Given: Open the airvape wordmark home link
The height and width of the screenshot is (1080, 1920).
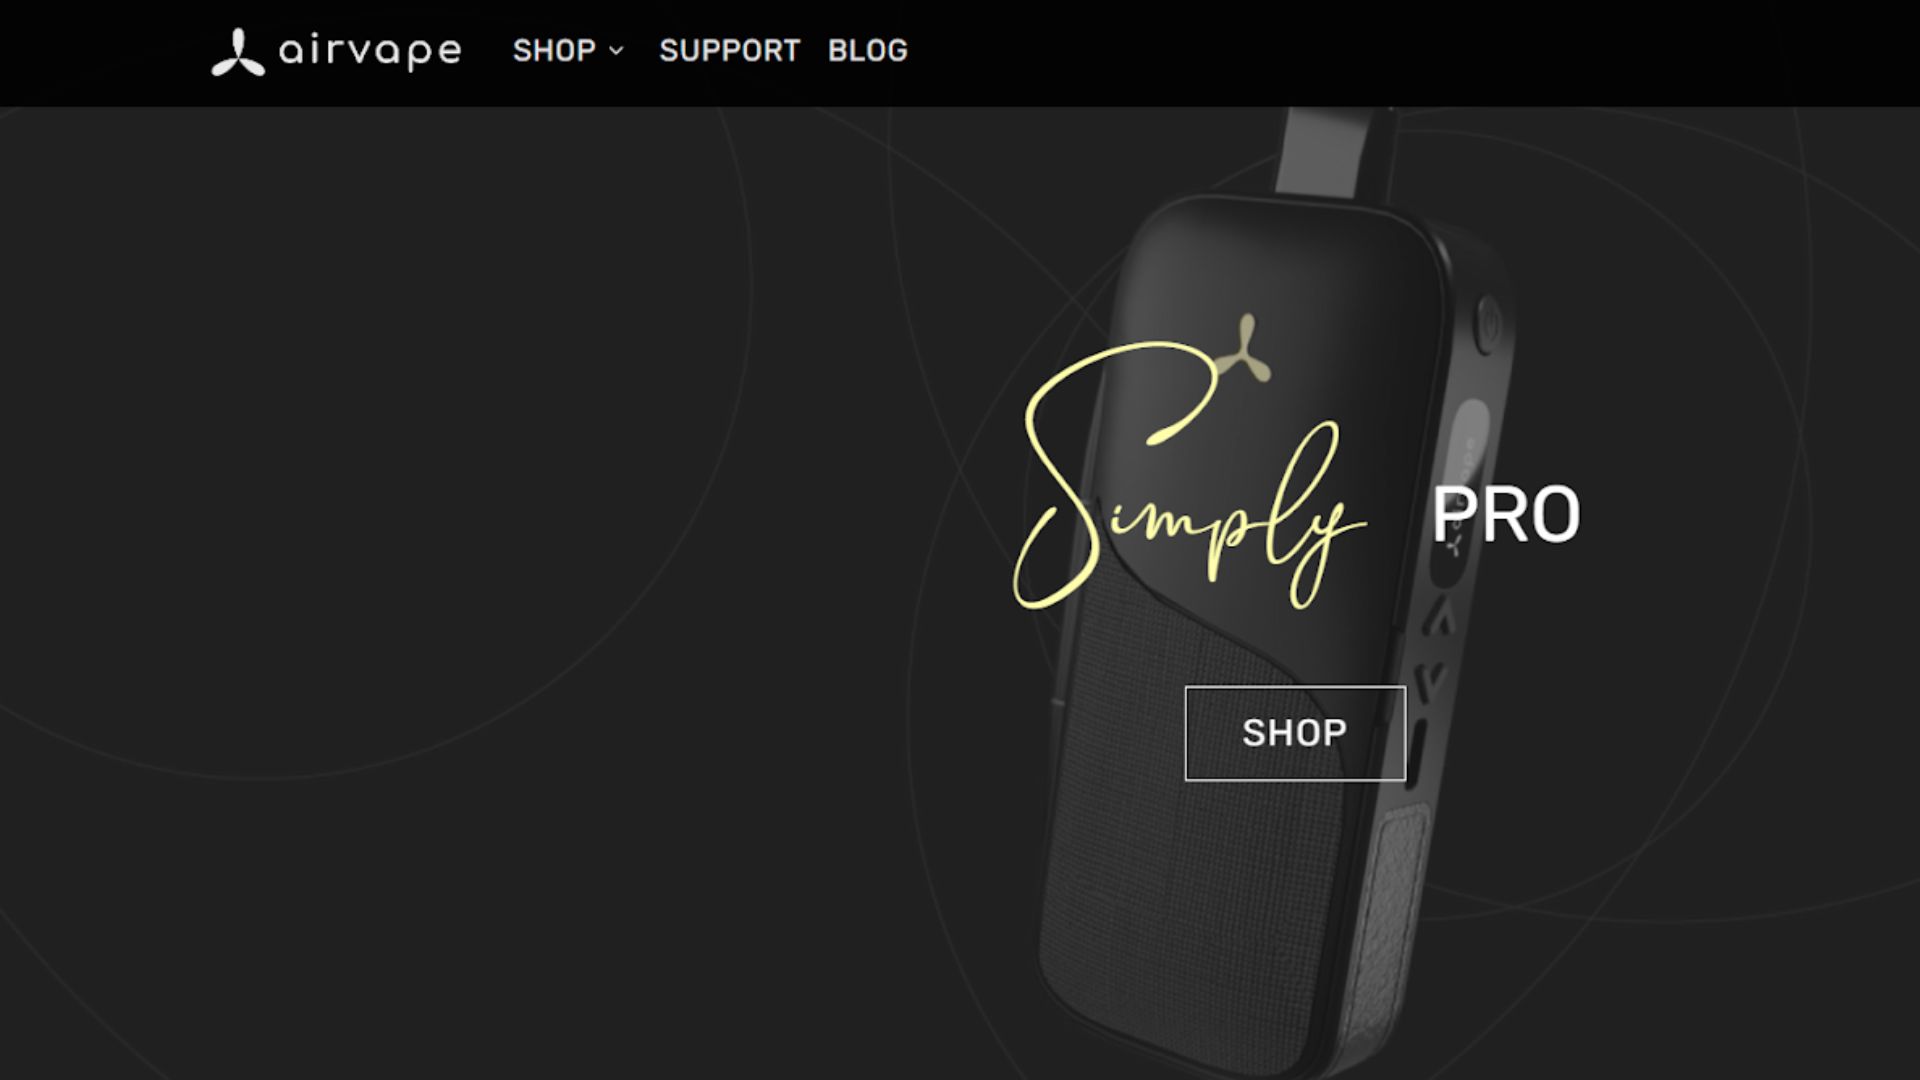Looking at the screenshot, I should pyautogui.click(x=370, y=51).
